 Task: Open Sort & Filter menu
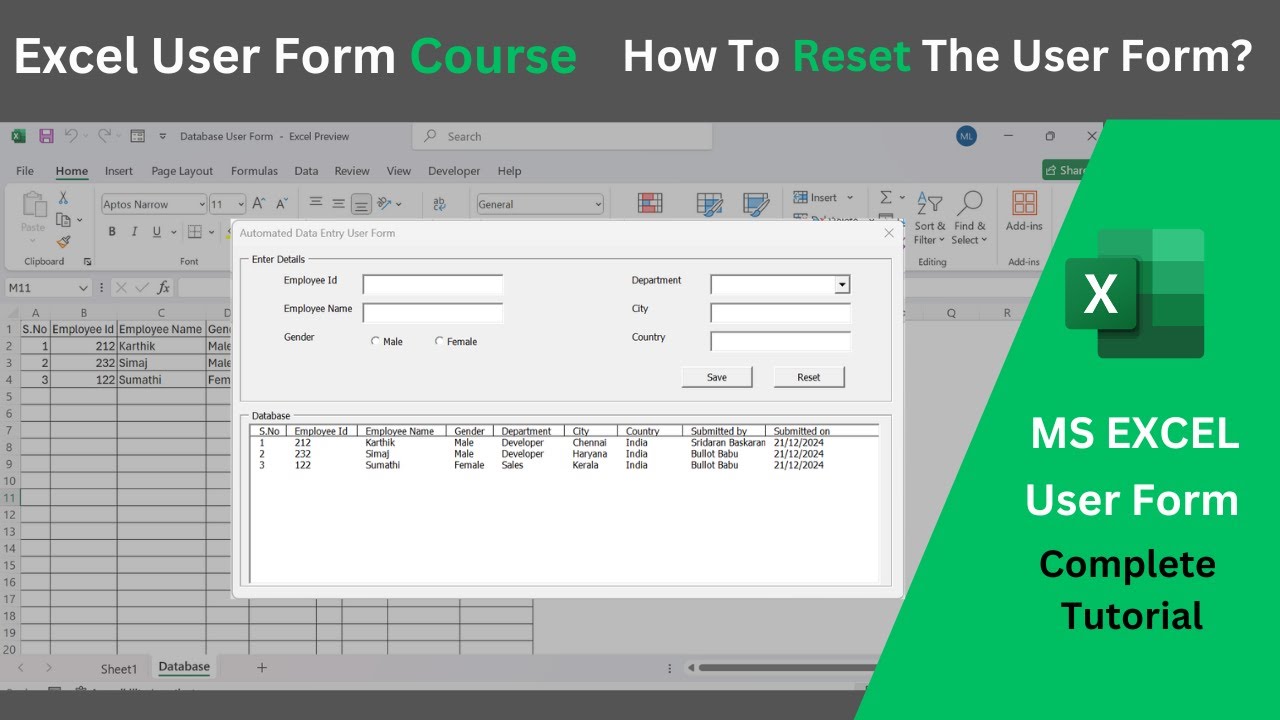[x=929, y=219]
